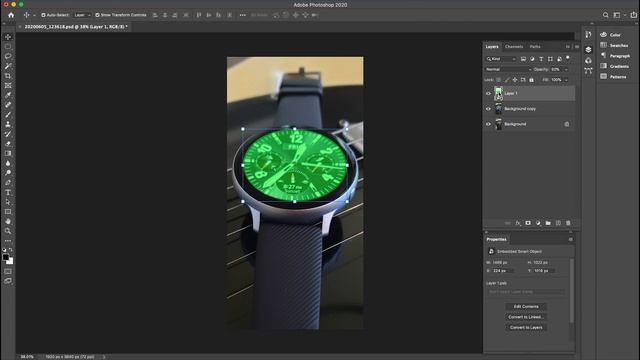Screen dimensions: 640x360
Task: Toggle lock position icon
Action: pos(515,80)
